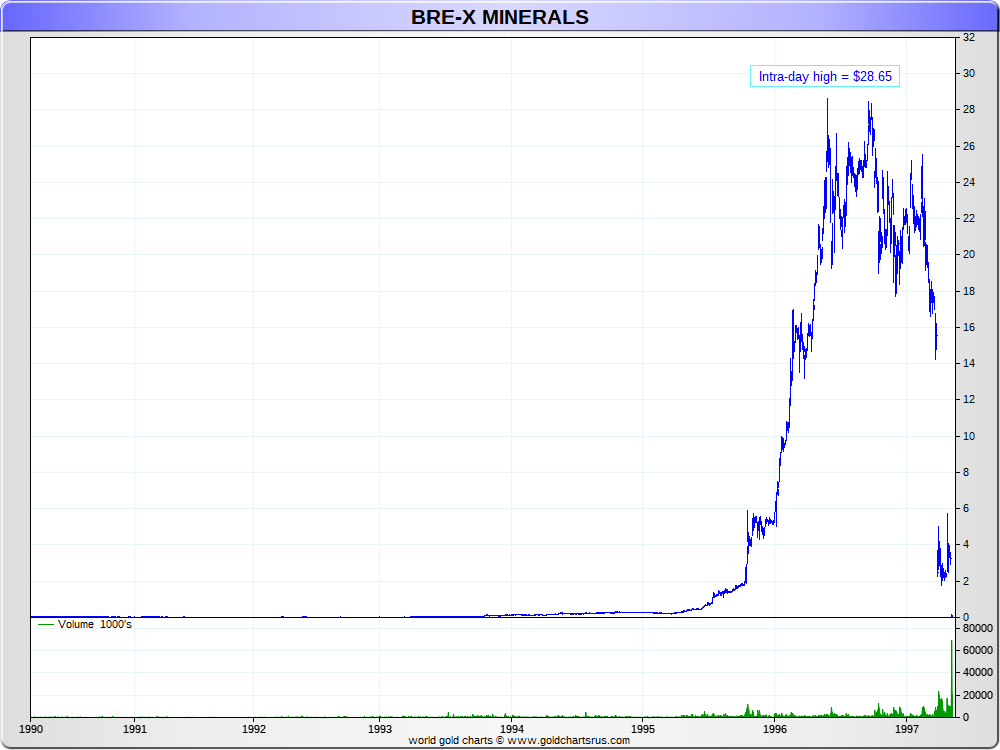
Task: Open the www.goldchartsrus.com footer credit
Action: [x=569, y=740]
